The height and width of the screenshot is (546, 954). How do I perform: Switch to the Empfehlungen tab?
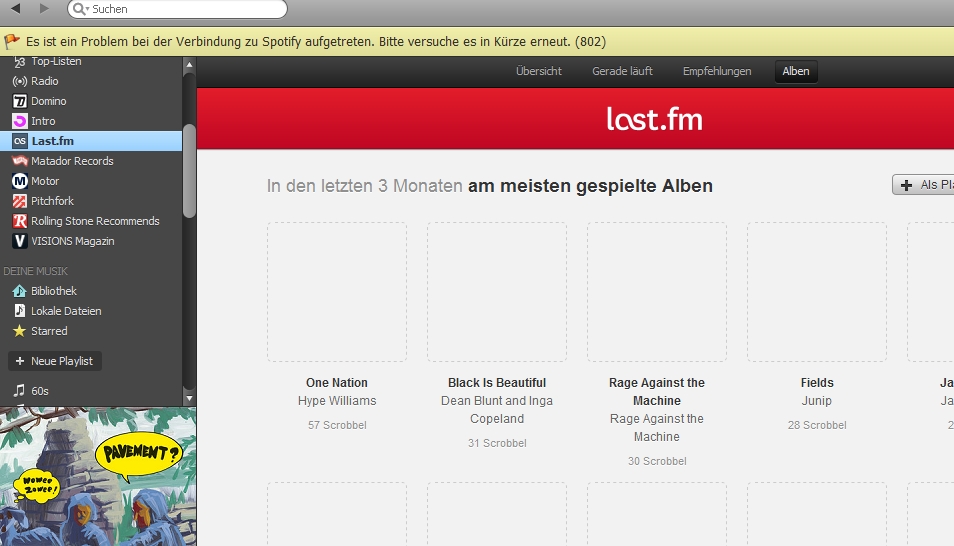tap(717, 71)
